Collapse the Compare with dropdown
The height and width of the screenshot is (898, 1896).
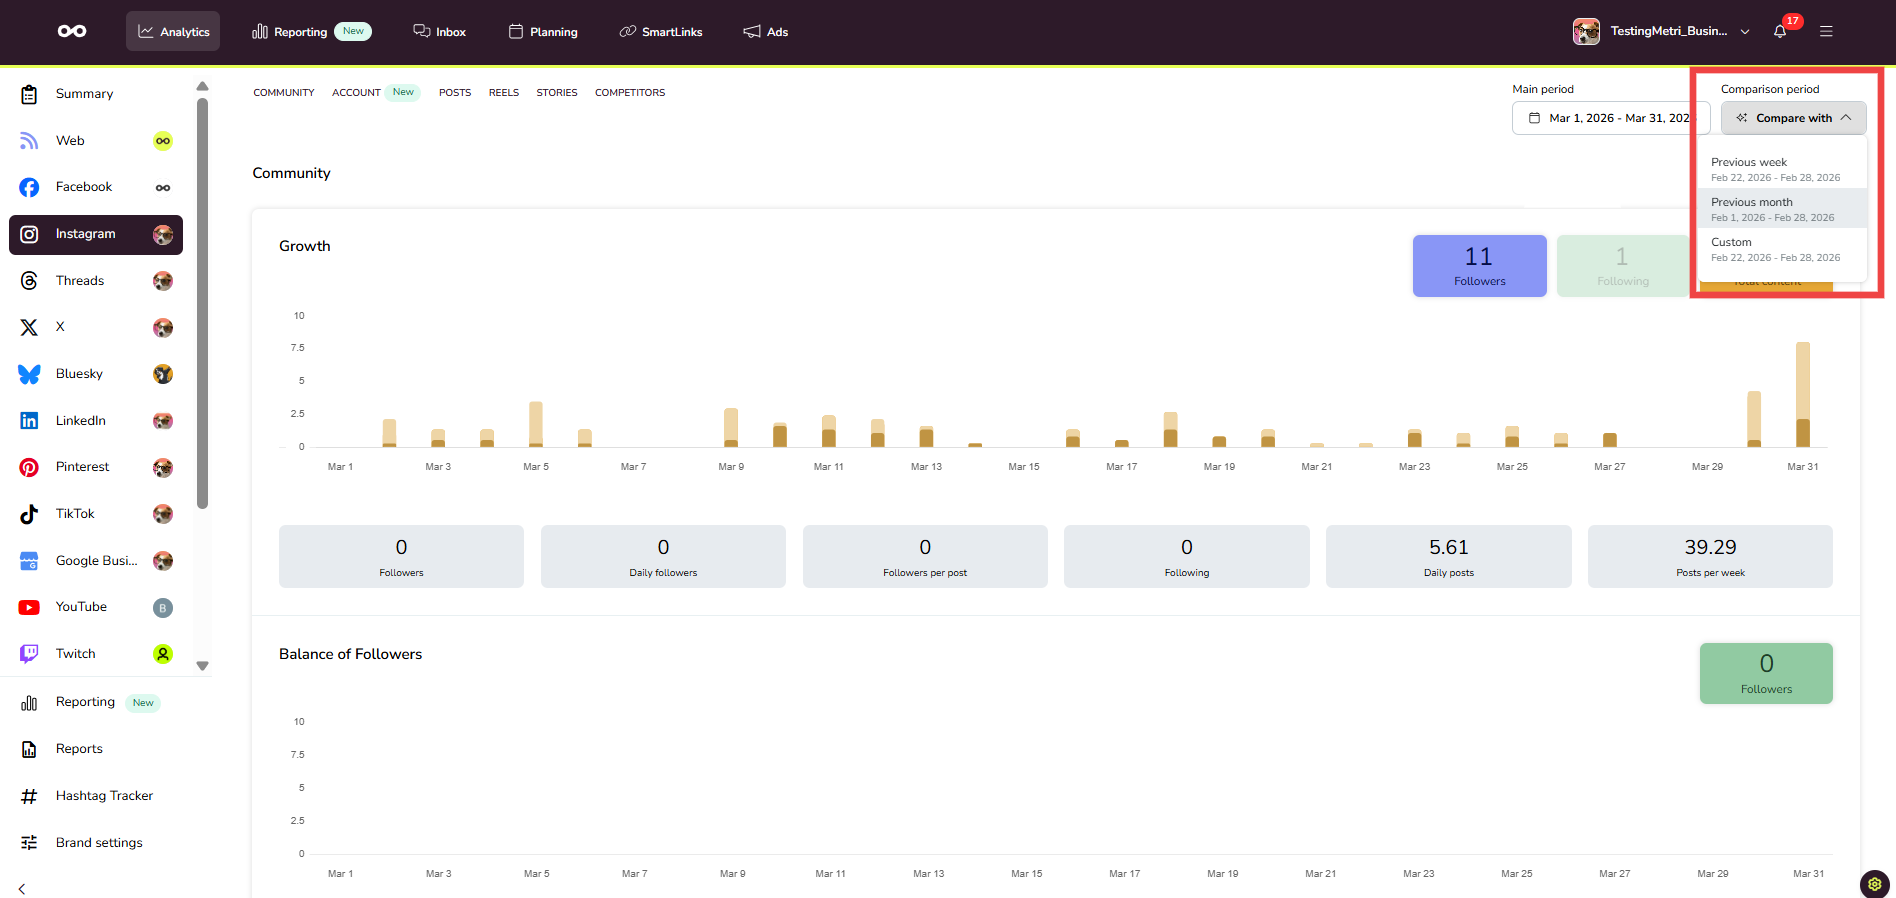coord(1794,118)
